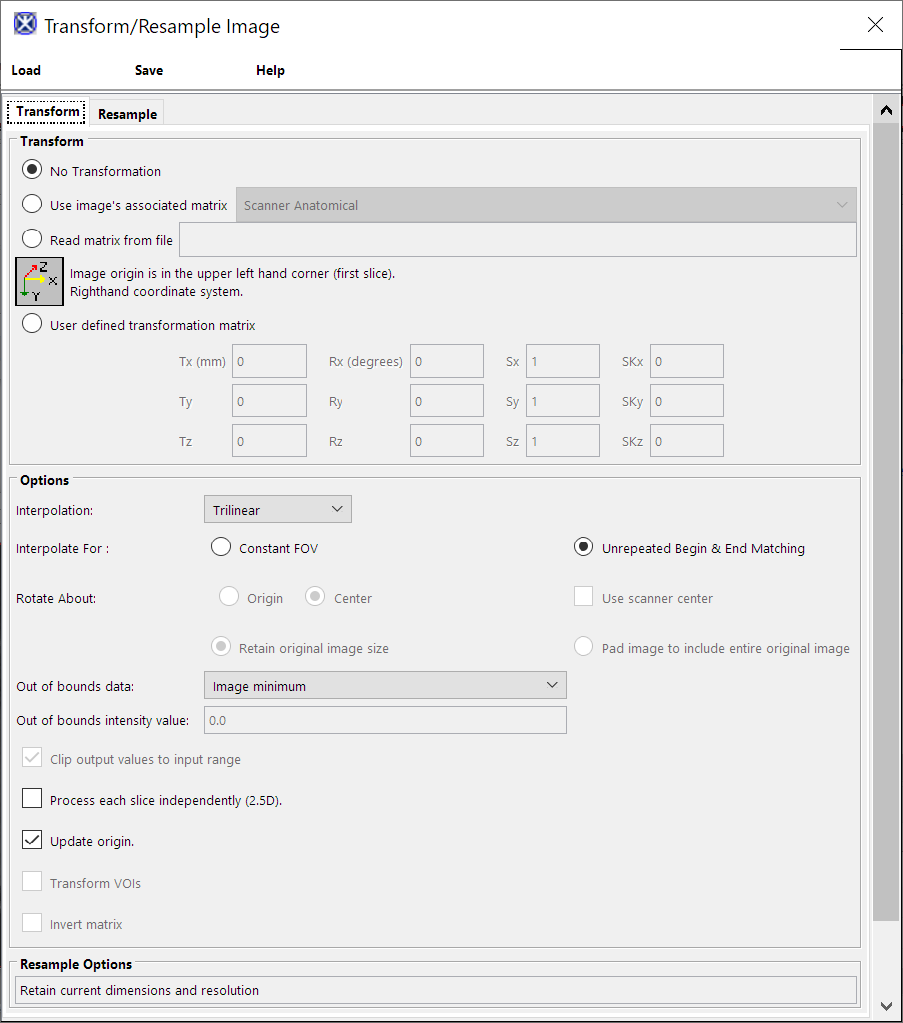Uncheck the Update origin checkbox
Screen dimensions: 903x1023
[x=32, y=841]
